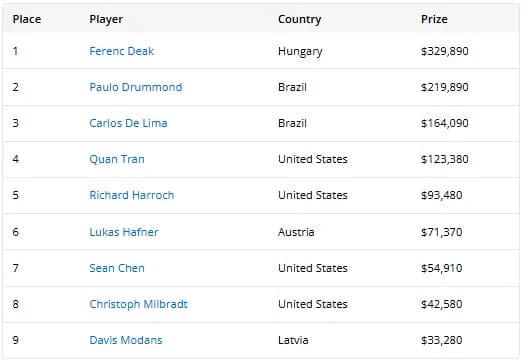The height and width of the screenshot is (361, 529).
Task: Open Quan Tran player page
Action: click(117, 159)
